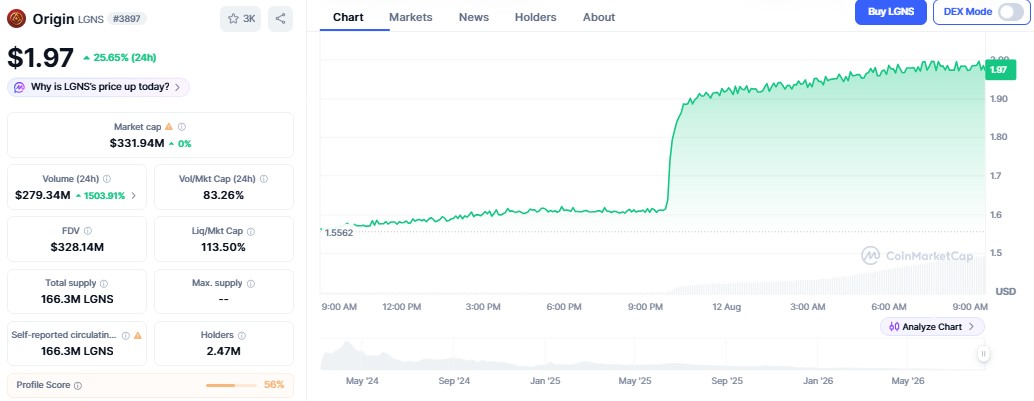1034x401 pixels.
Task: Click the Self-reported circulating supply info icon
Action: [126, 336]
